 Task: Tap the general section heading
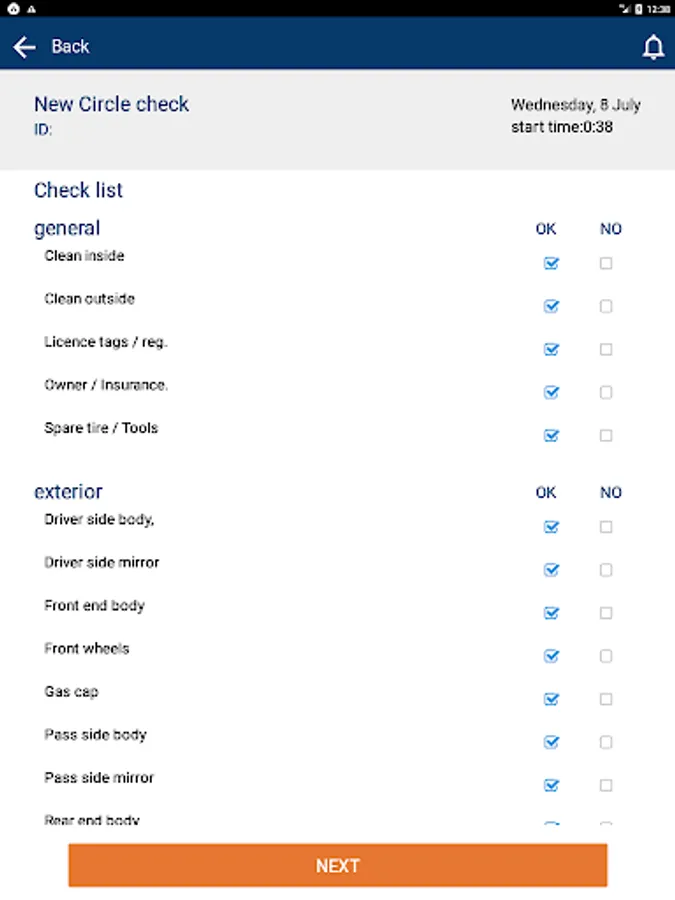tap(67, 228)
